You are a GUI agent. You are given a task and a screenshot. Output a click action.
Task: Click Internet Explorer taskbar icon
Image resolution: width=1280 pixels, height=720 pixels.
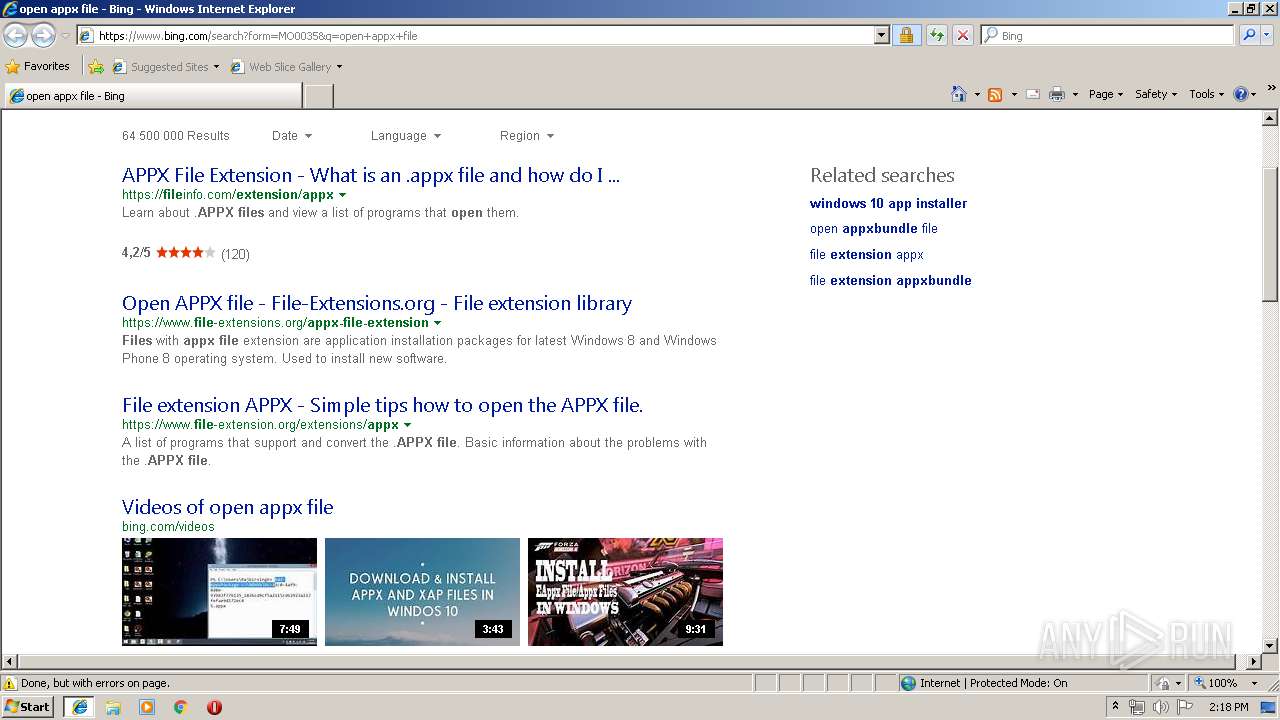pos(79,707)
